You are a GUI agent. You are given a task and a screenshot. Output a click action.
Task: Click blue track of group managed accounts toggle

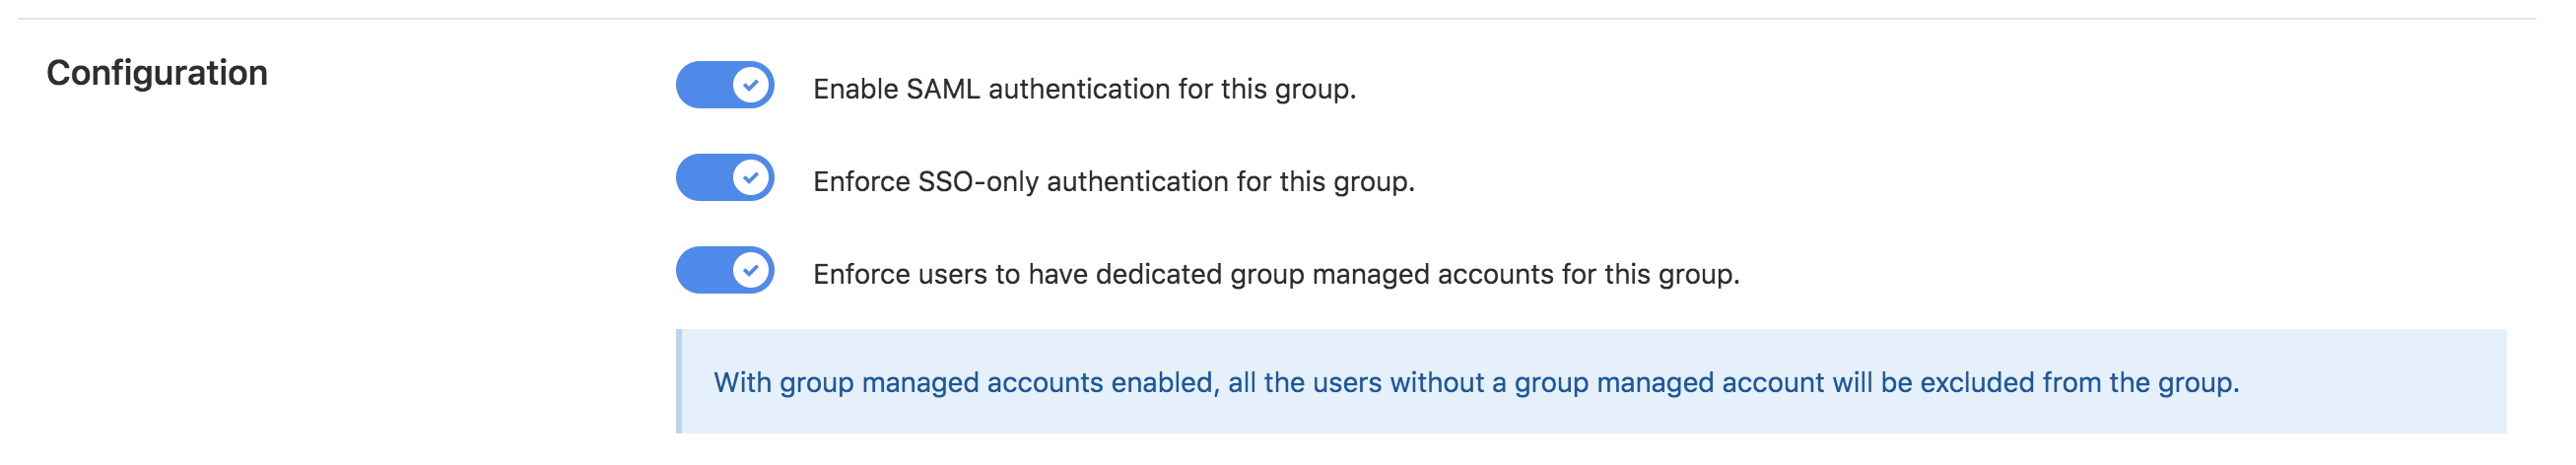tap(703, 271)
